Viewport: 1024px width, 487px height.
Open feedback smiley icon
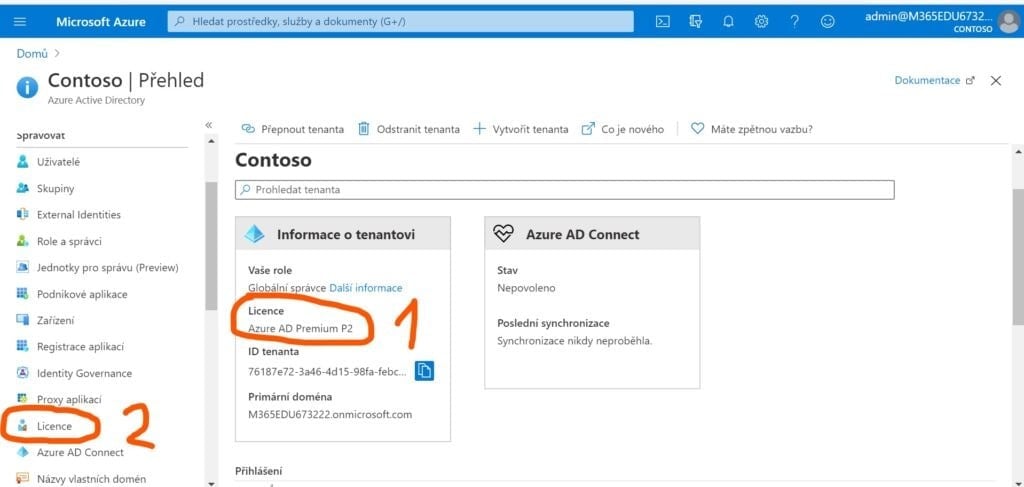tap(827, 22)
